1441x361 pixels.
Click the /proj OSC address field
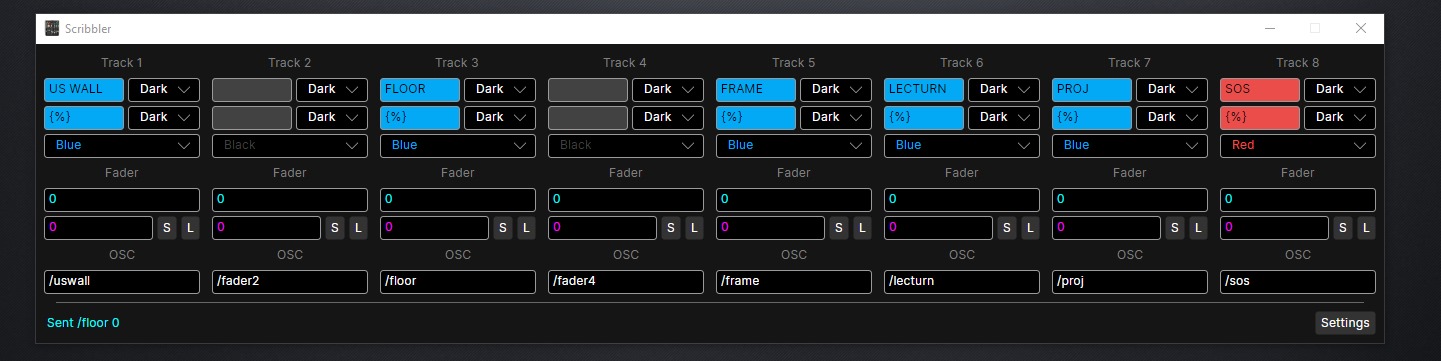tap(1130, 281)
